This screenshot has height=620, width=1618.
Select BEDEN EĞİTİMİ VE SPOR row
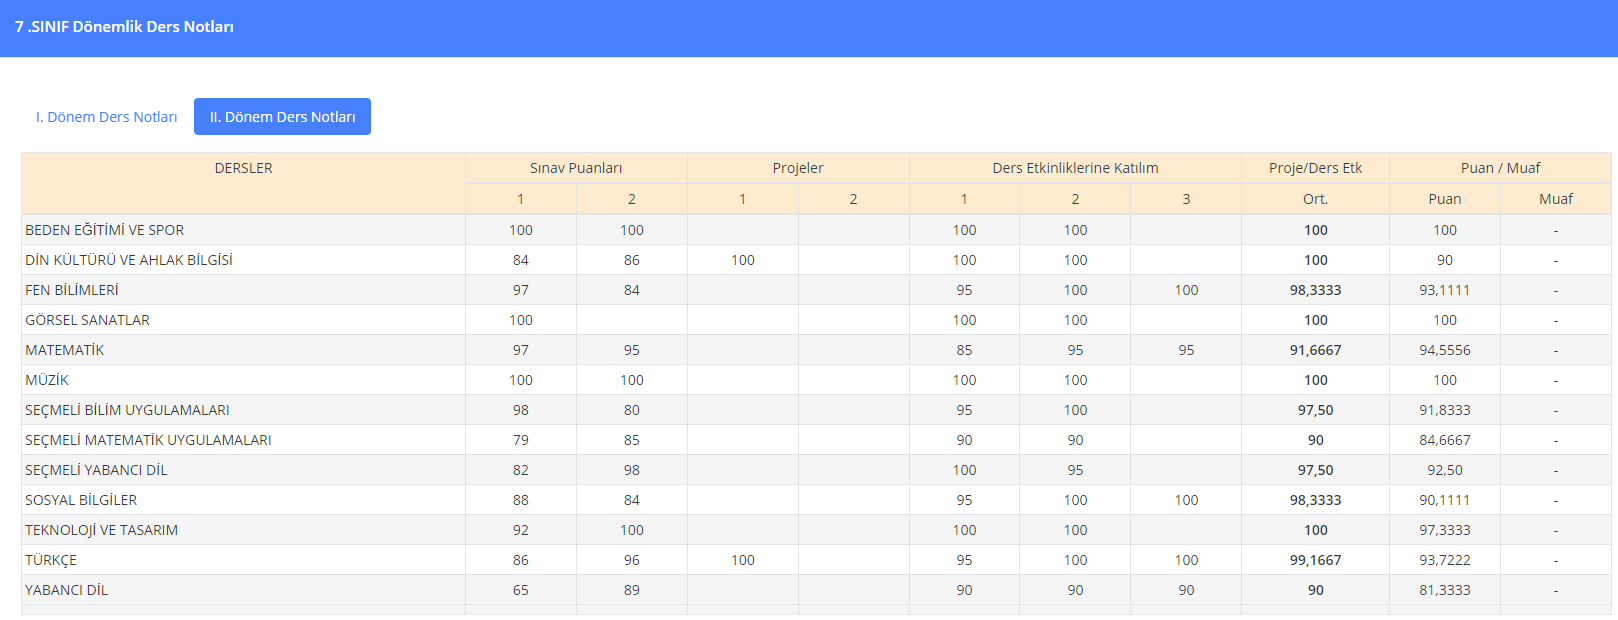[x=816, y=230]
